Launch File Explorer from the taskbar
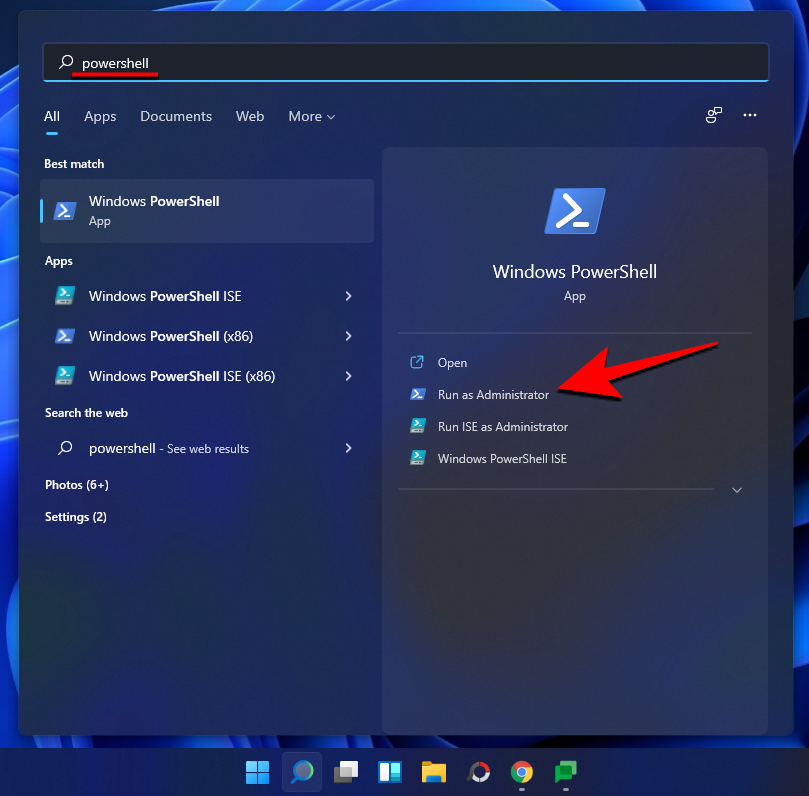809x796 pixels. pos(433,772)
